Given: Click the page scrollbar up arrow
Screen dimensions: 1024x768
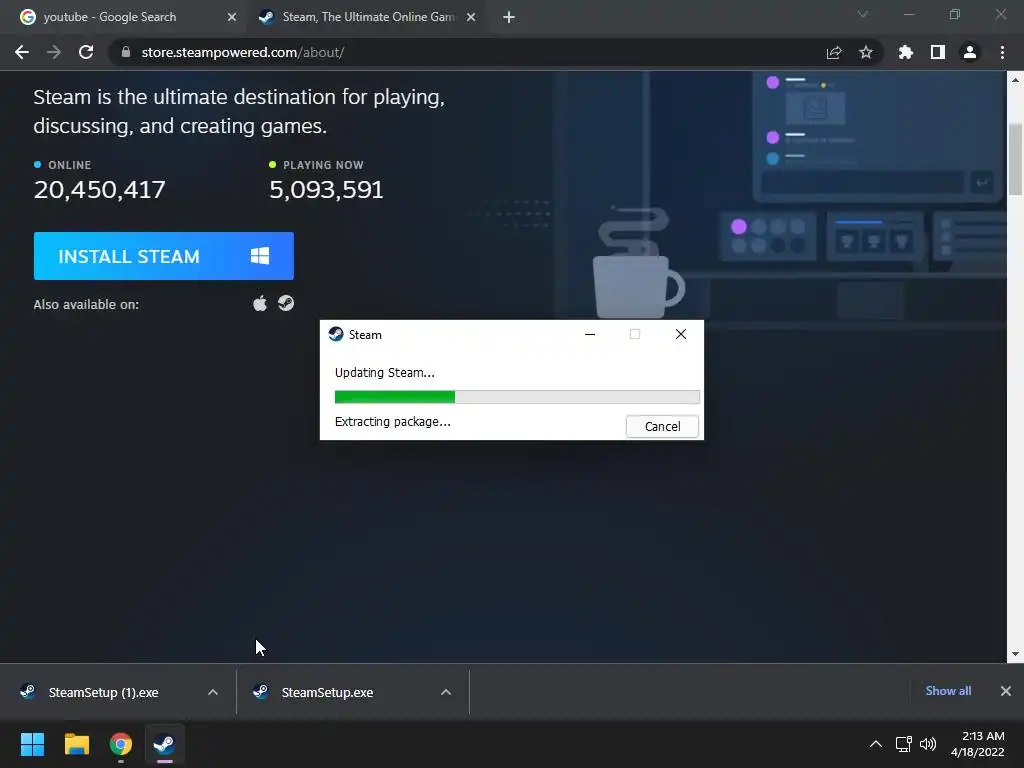Looking at the screenshot, I should click(x=1015, y=80).
